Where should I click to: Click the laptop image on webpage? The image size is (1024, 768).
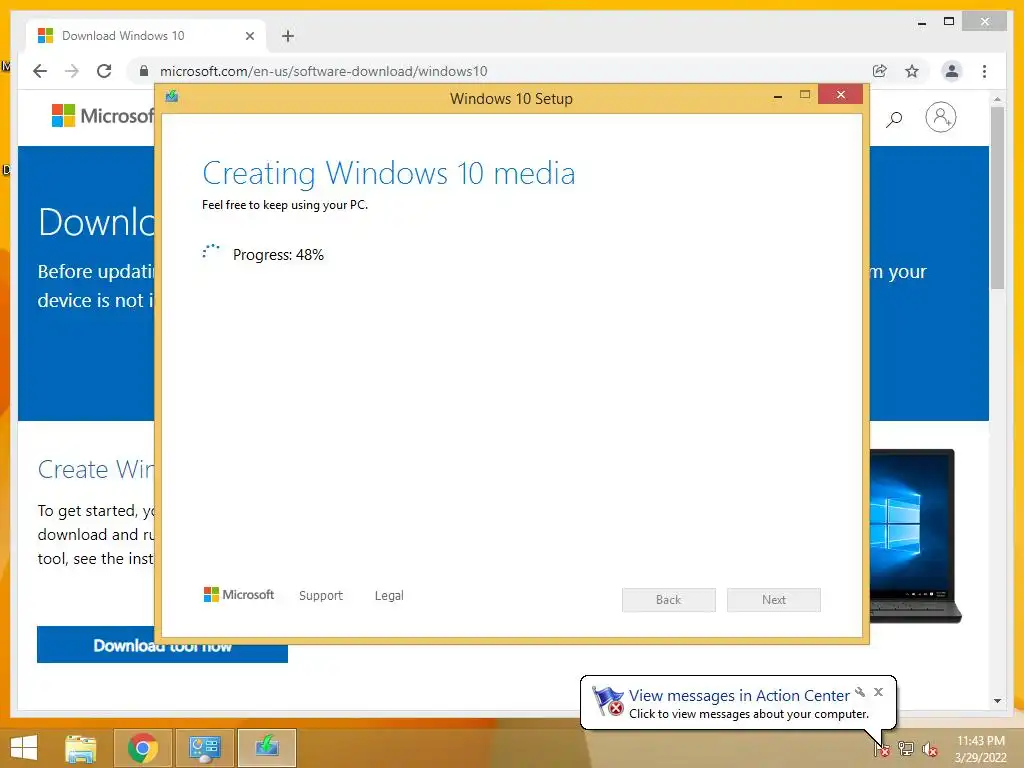[914, 536]
